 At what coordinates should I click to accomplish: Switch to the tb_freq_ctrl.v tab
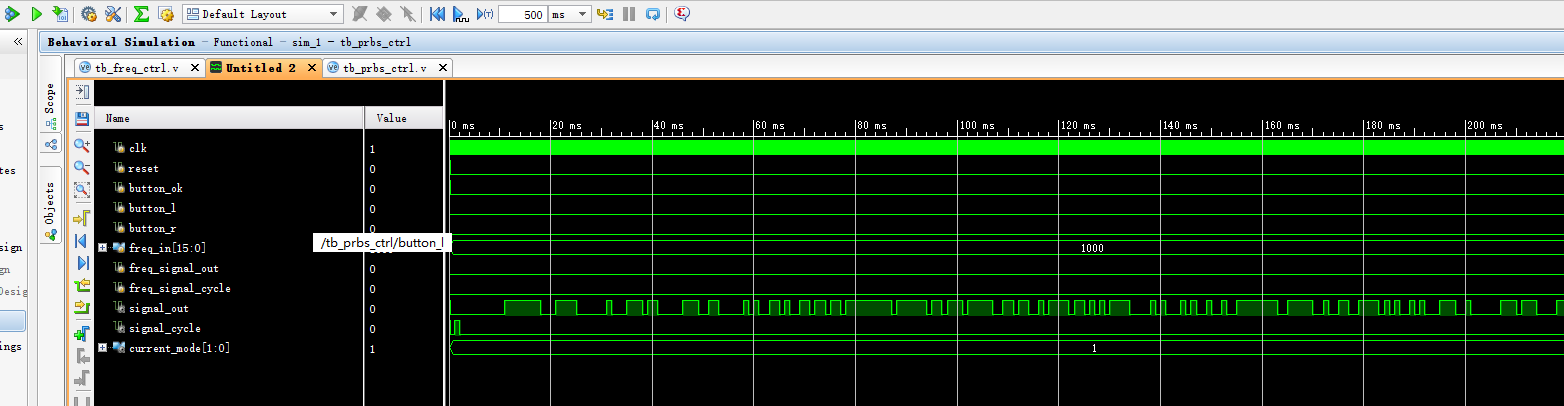[x=136, y=68]
